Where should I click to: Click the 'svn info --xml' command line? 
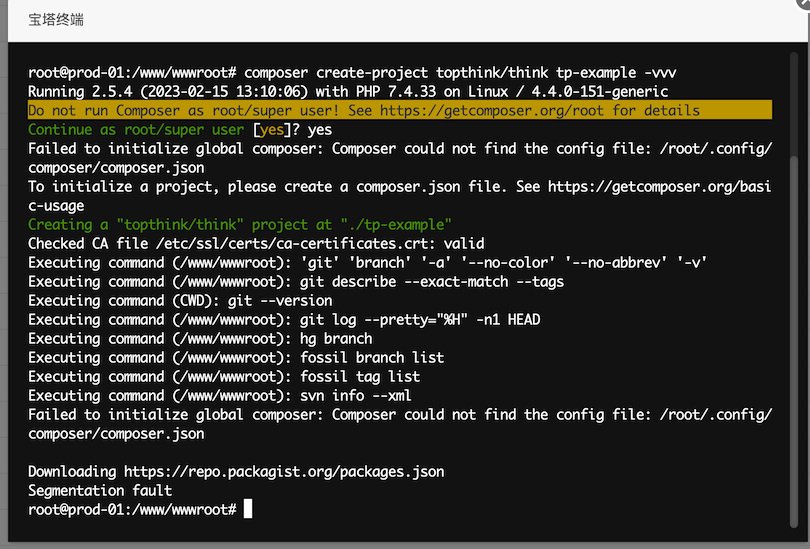(220, 396)
